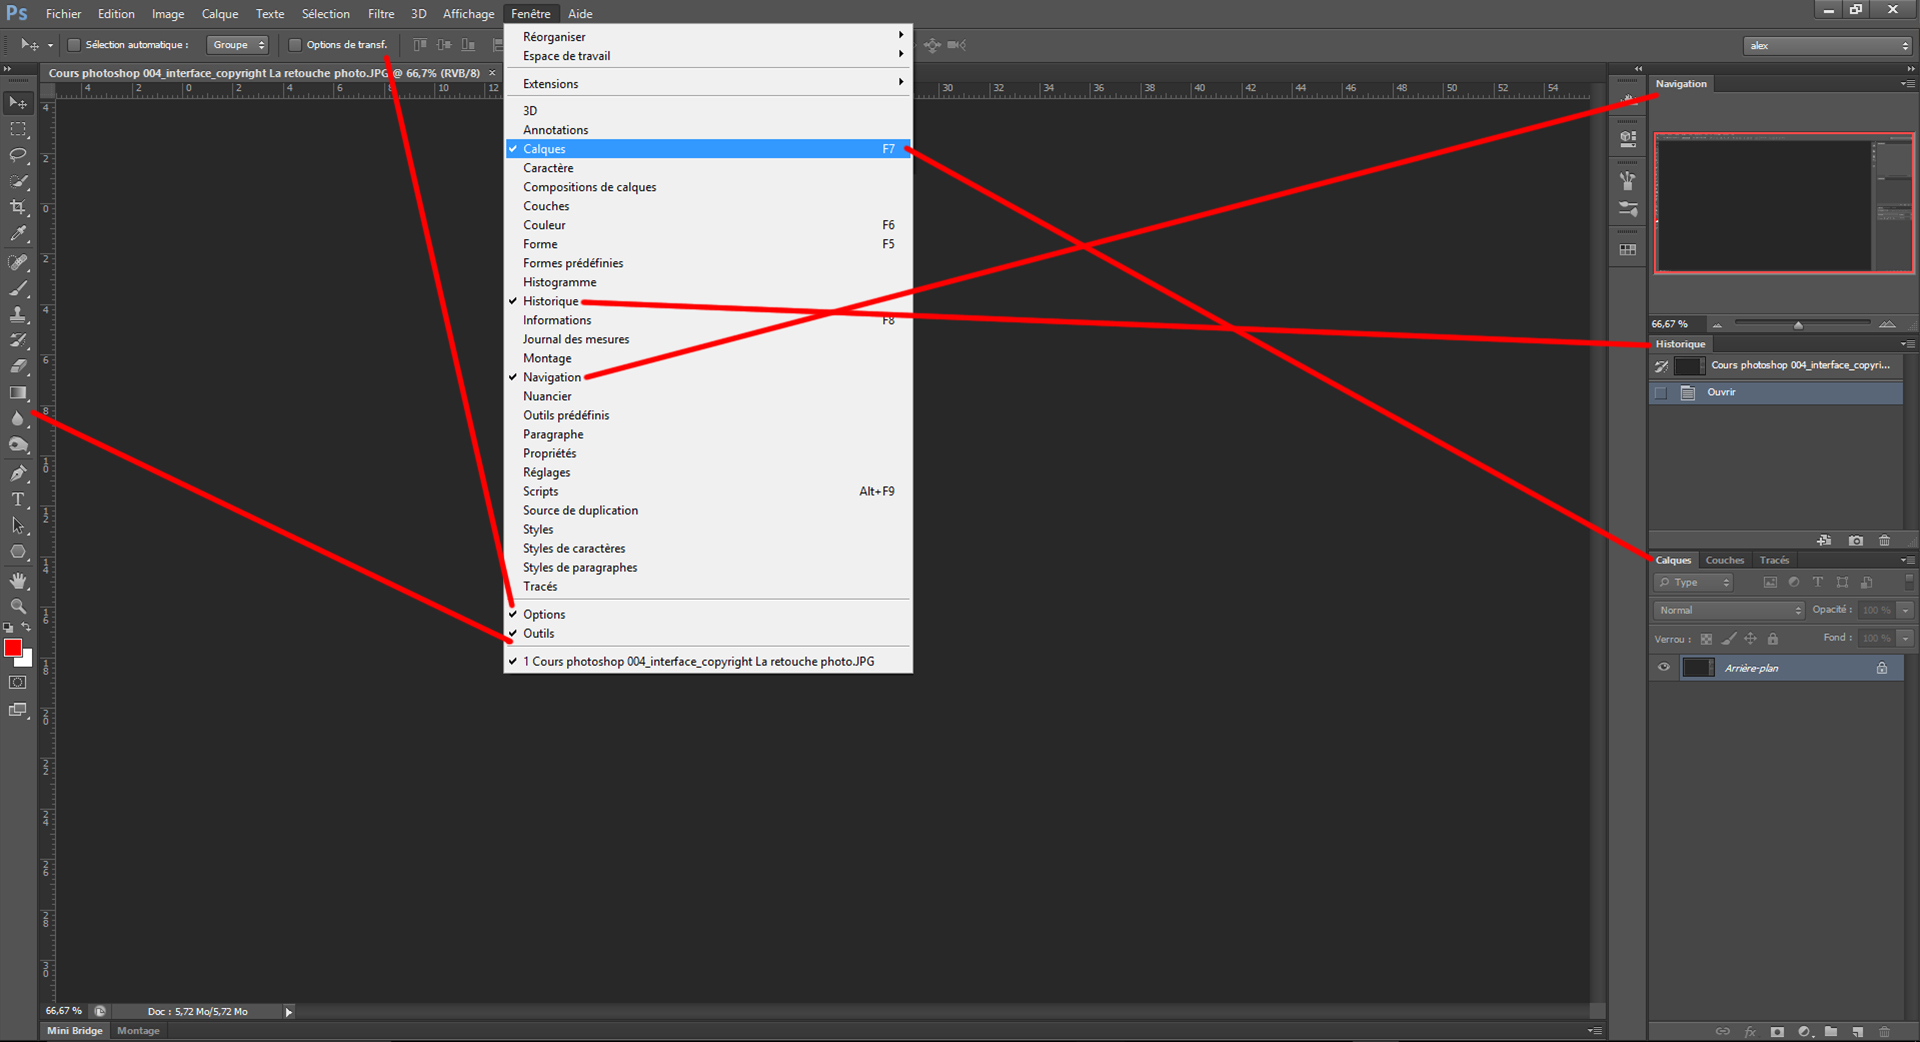Select the Blur tool (water drop)

tap(18, 419)
